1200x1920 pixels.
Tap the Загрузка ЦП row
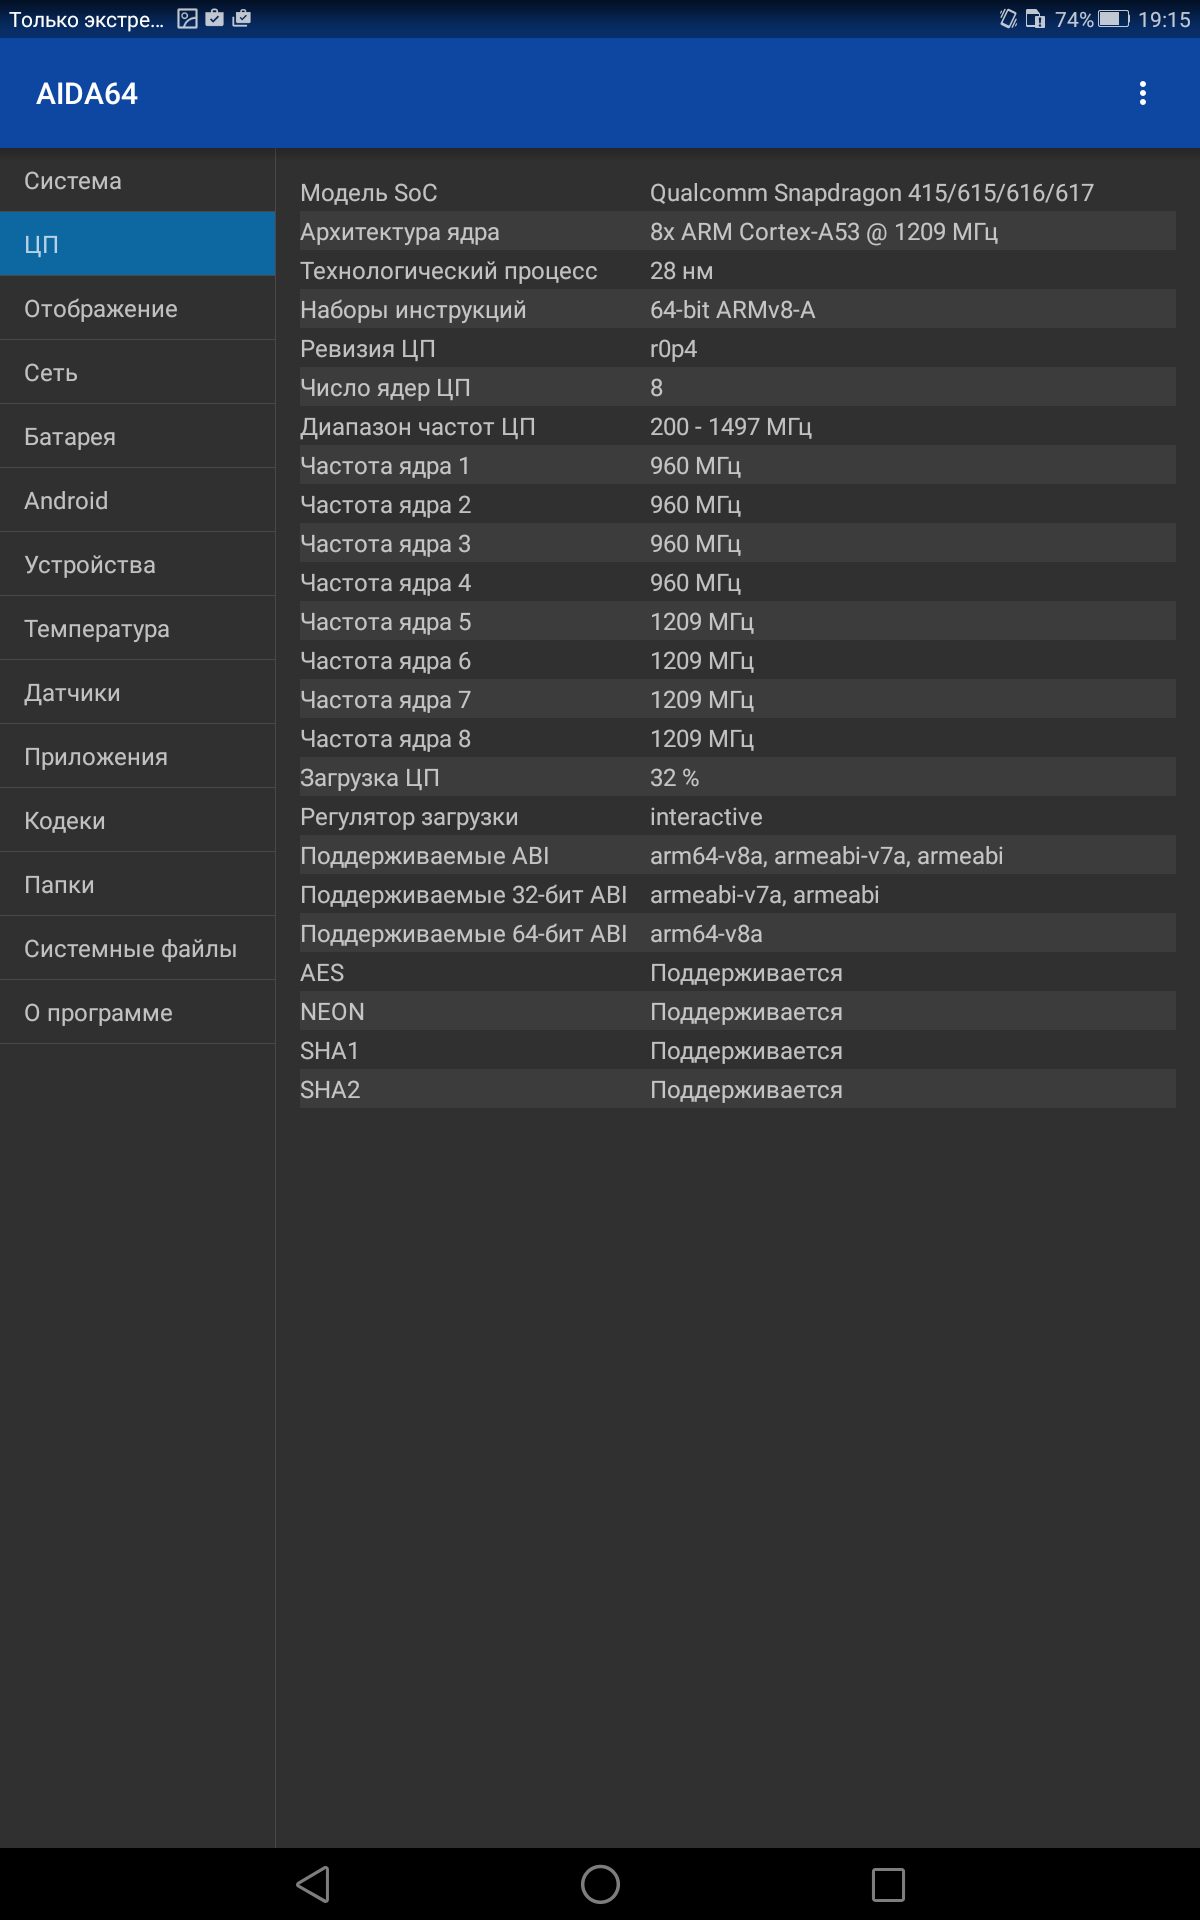738,777
